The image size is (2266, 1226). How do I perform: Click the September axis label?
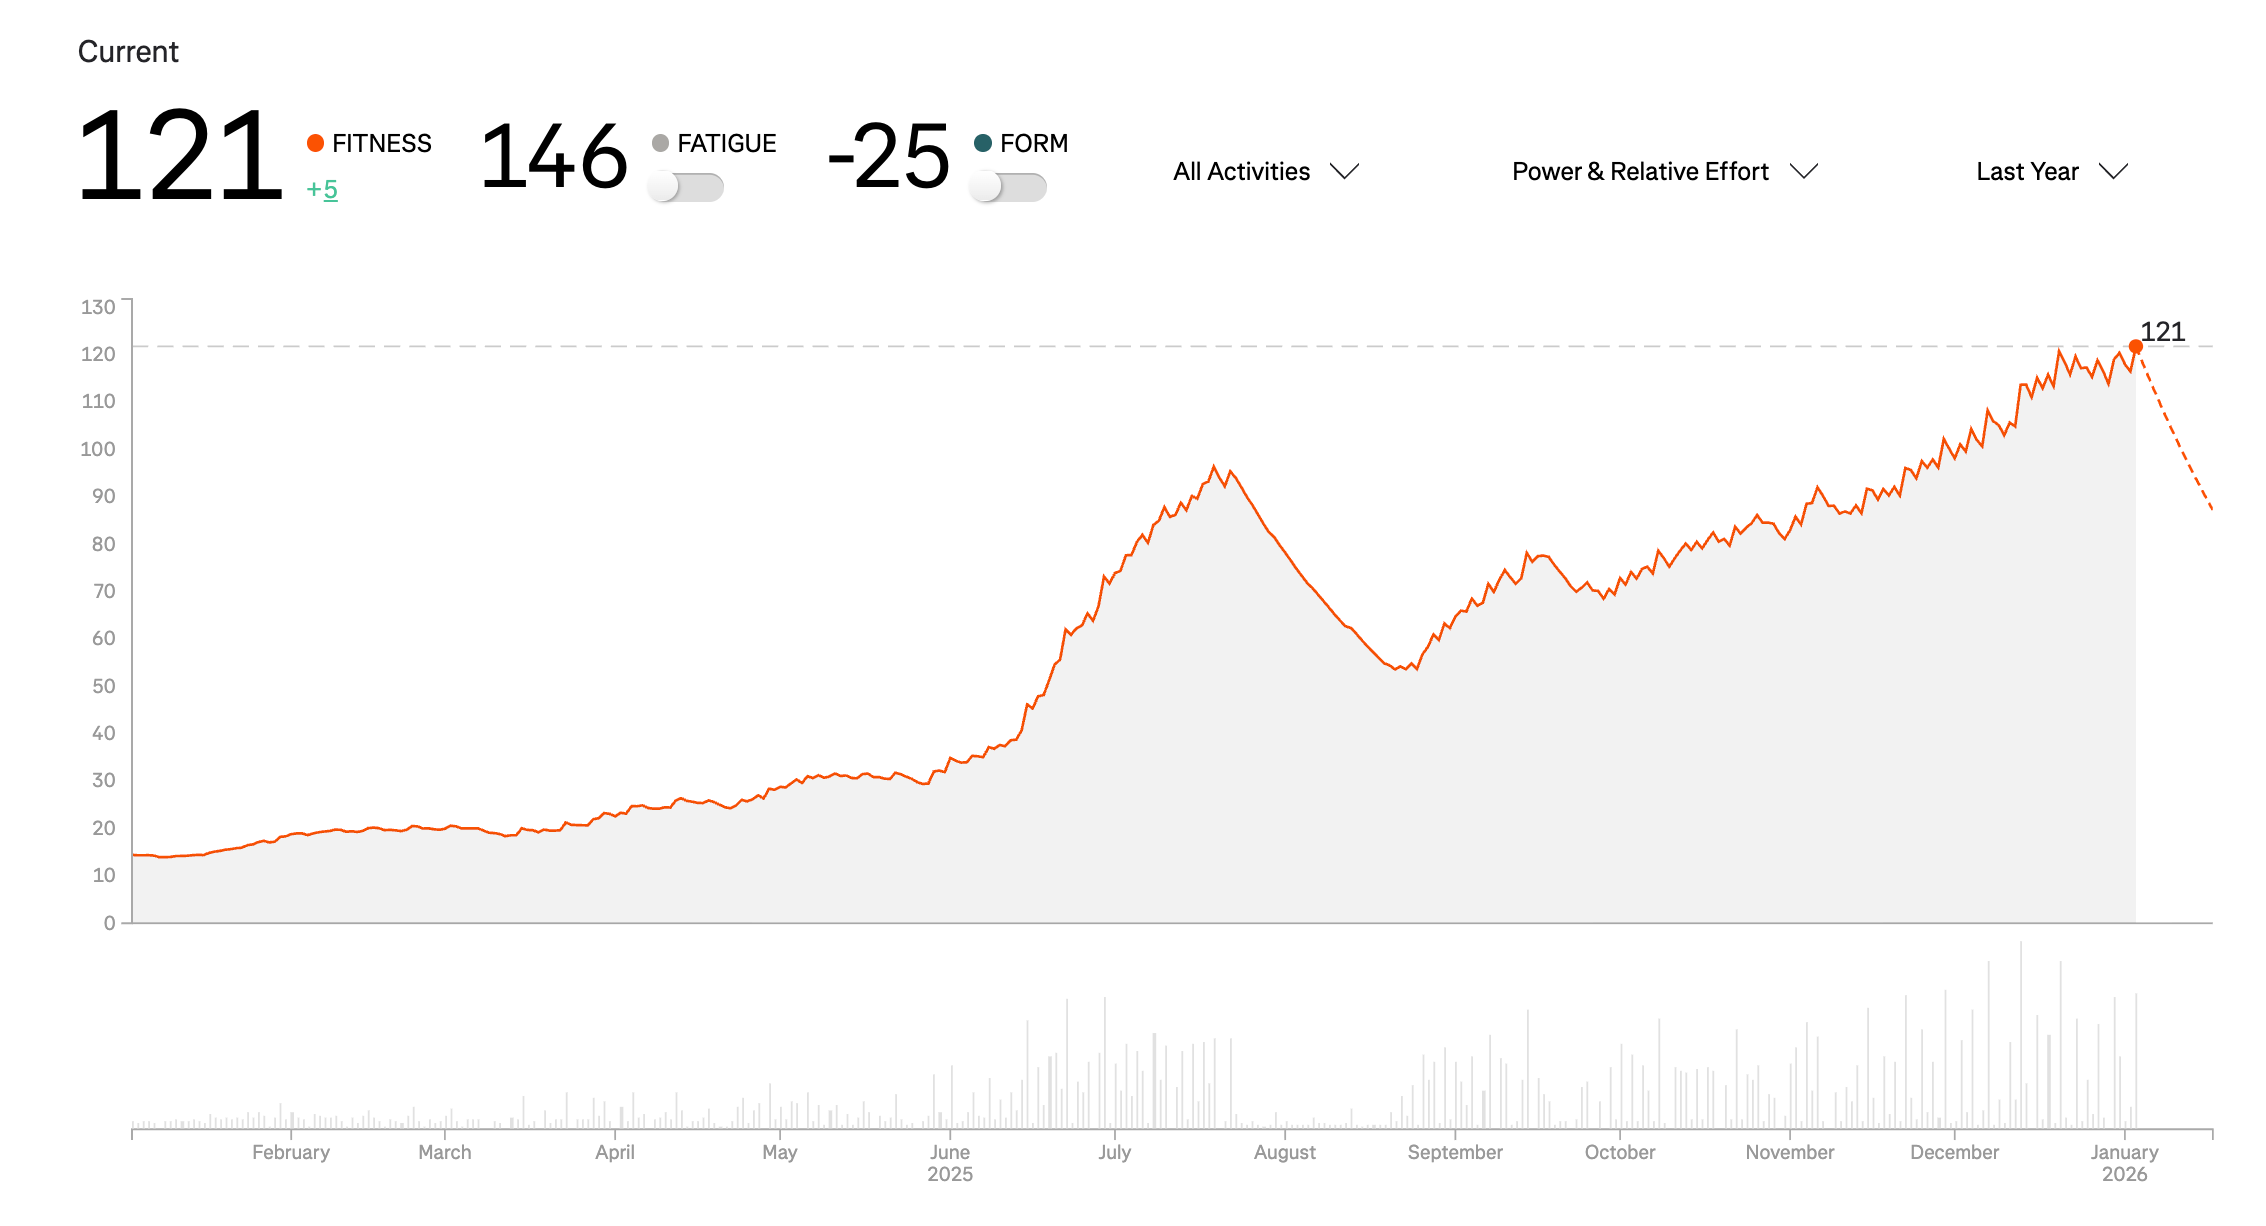pyautogui.click(x=1455, y=1152)
